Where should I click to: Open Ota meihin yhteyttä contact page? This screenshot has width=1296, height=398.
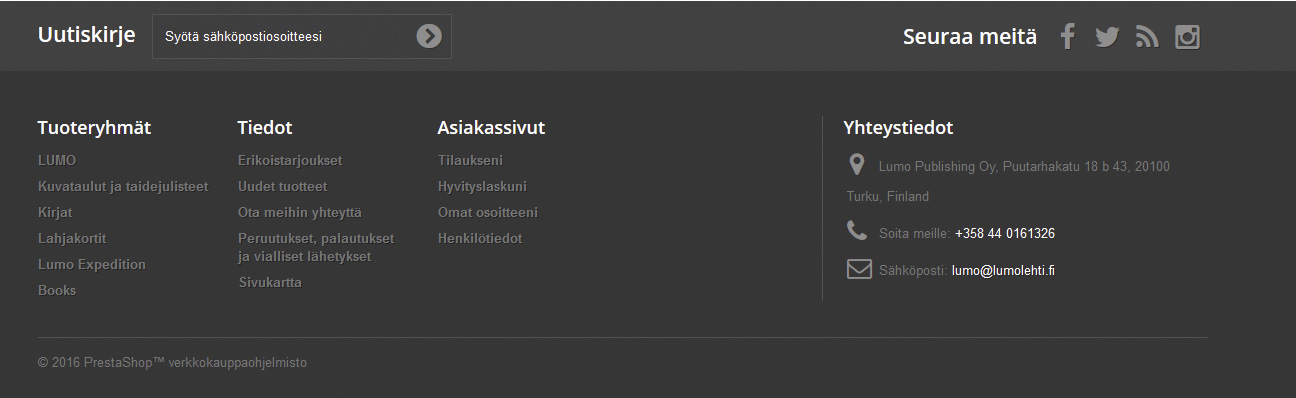coord(300,212)
